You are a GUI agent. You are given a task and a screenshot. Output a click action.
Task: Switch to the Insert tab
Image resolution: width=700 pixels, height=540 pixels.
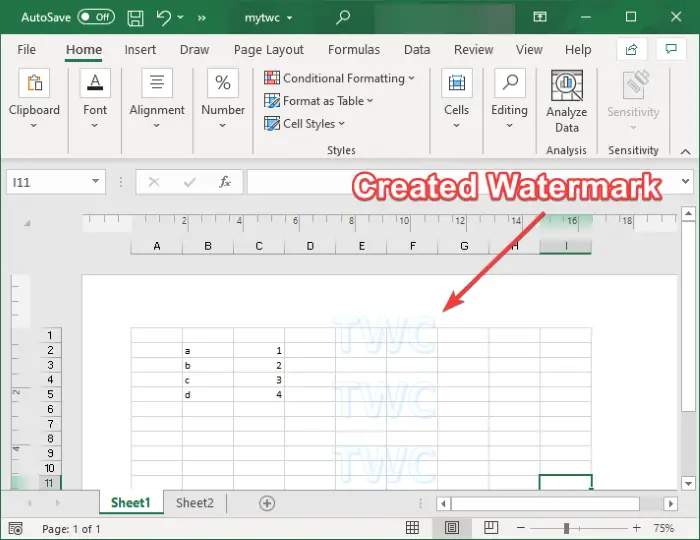(140, 50)
